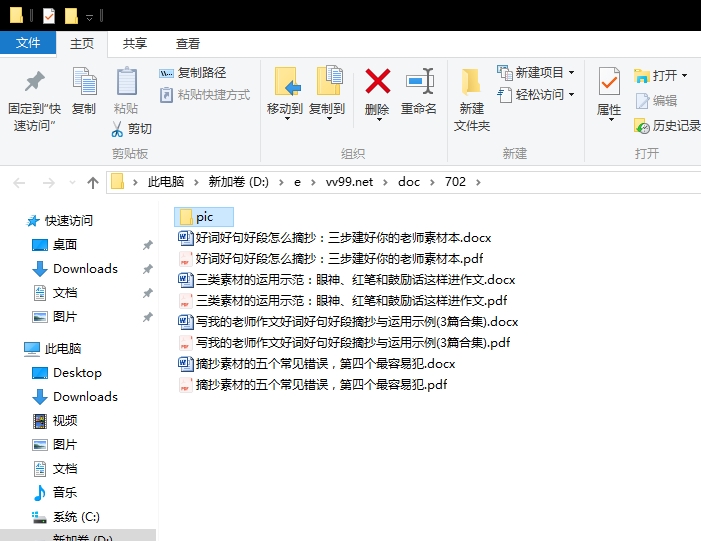Open the Move to dropdown arrow
The width and height of the screenshot is (701, 541).
287,119
